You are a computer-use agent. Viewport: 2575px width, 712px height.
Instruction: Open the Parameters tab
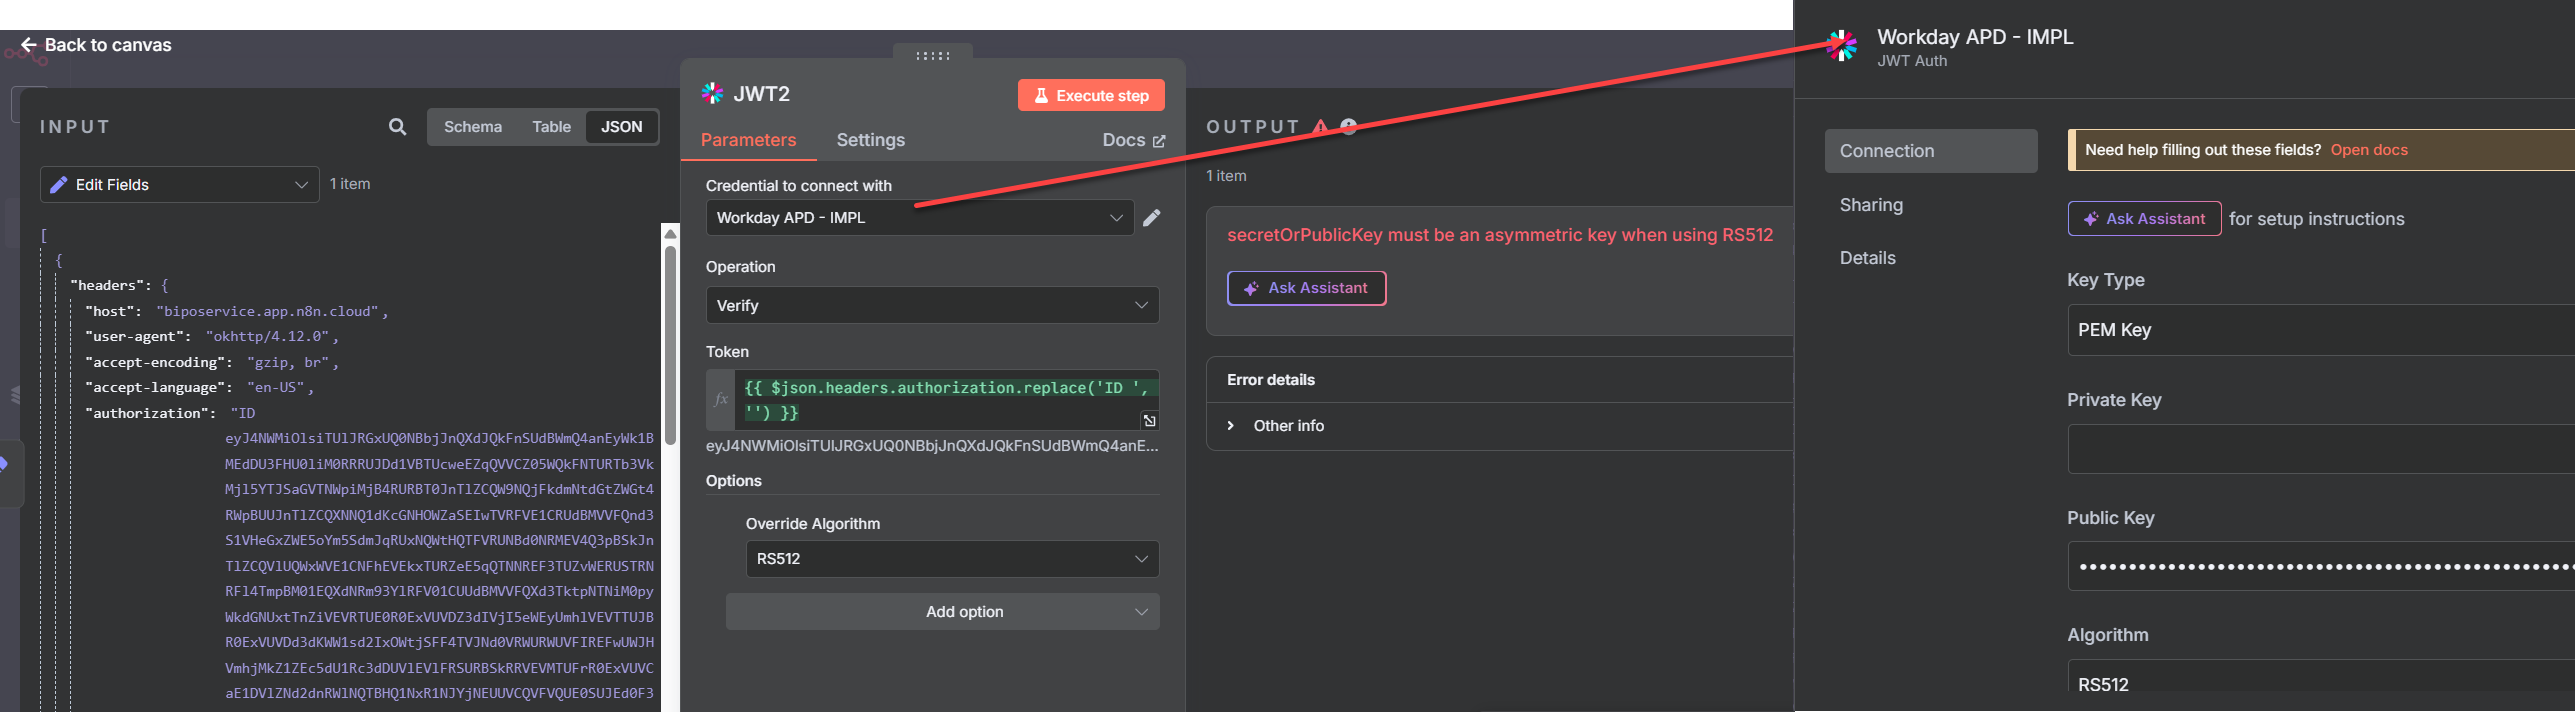pyautogui.click(x=749, y=140)
